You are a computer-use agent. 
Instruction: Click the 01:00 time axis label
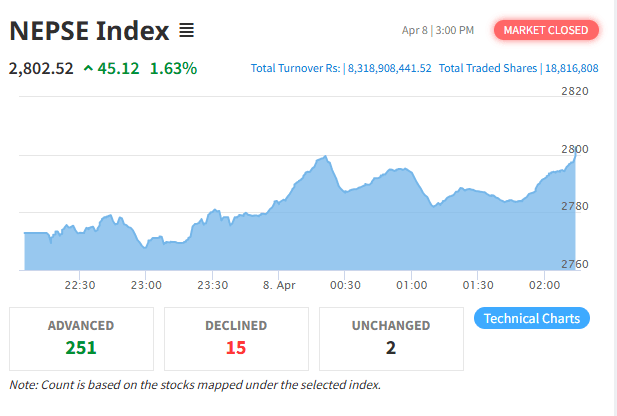click(x=412, y=285)
